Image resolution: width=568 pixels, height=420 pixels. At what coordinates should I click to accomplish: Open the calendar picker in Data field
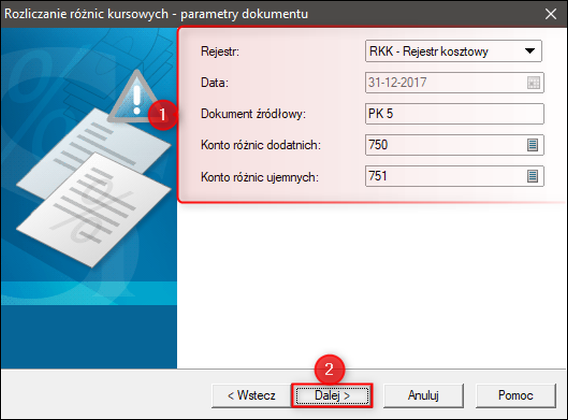(x=533, y=83)
